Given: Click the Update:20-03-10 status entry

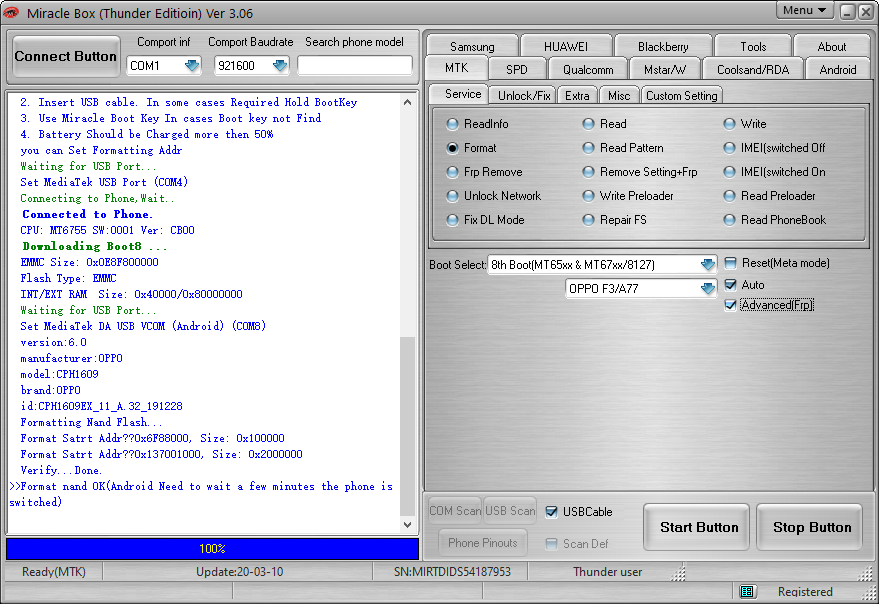Looking at the screenshot, I should pyautogui.click(x=239, y=571).
